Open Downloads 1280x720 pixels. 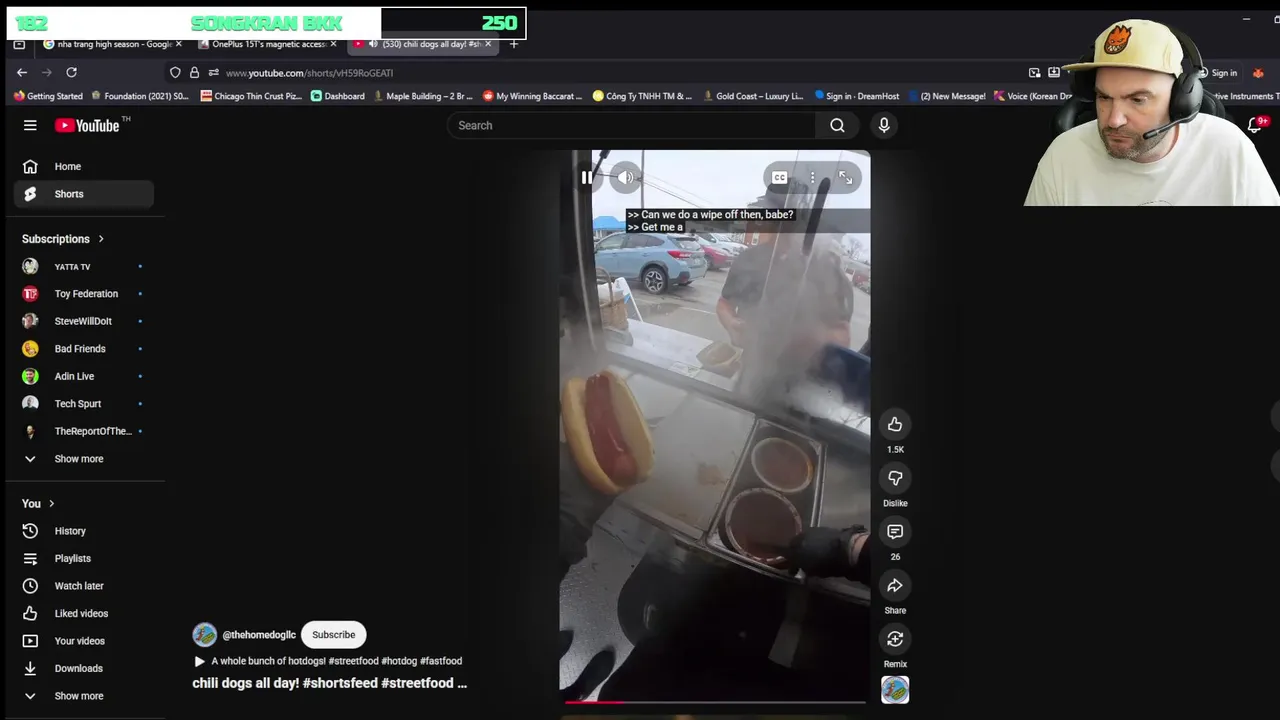(84, 668)
